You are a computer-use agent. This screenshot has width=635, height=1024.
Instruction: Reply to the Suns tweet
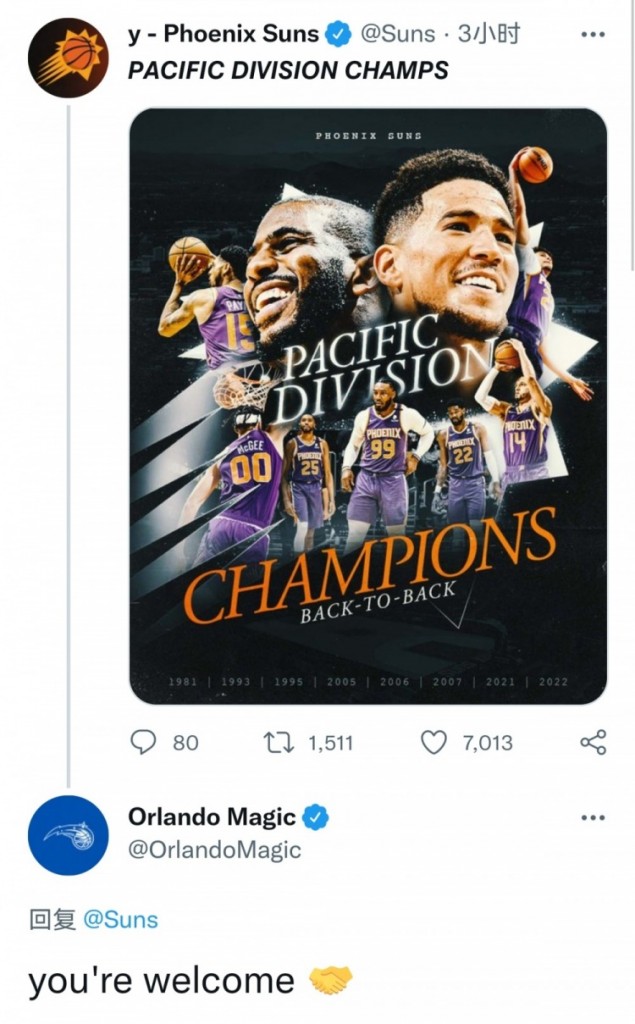pyautogui.click(x=145, y=743)
